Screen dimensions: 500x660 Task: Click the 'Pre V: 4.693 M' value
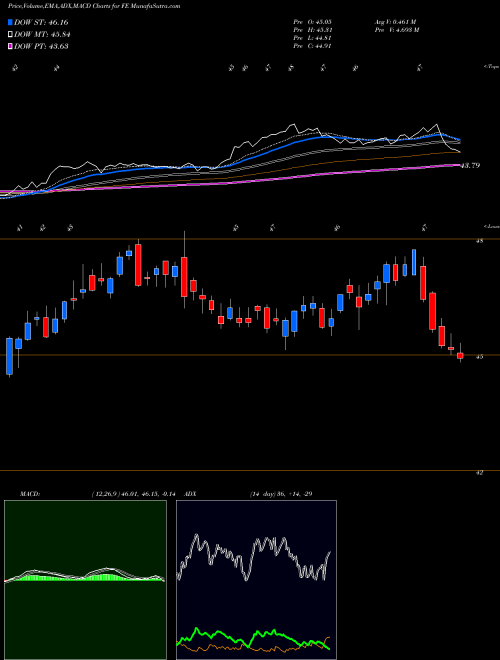click(396, 30)
